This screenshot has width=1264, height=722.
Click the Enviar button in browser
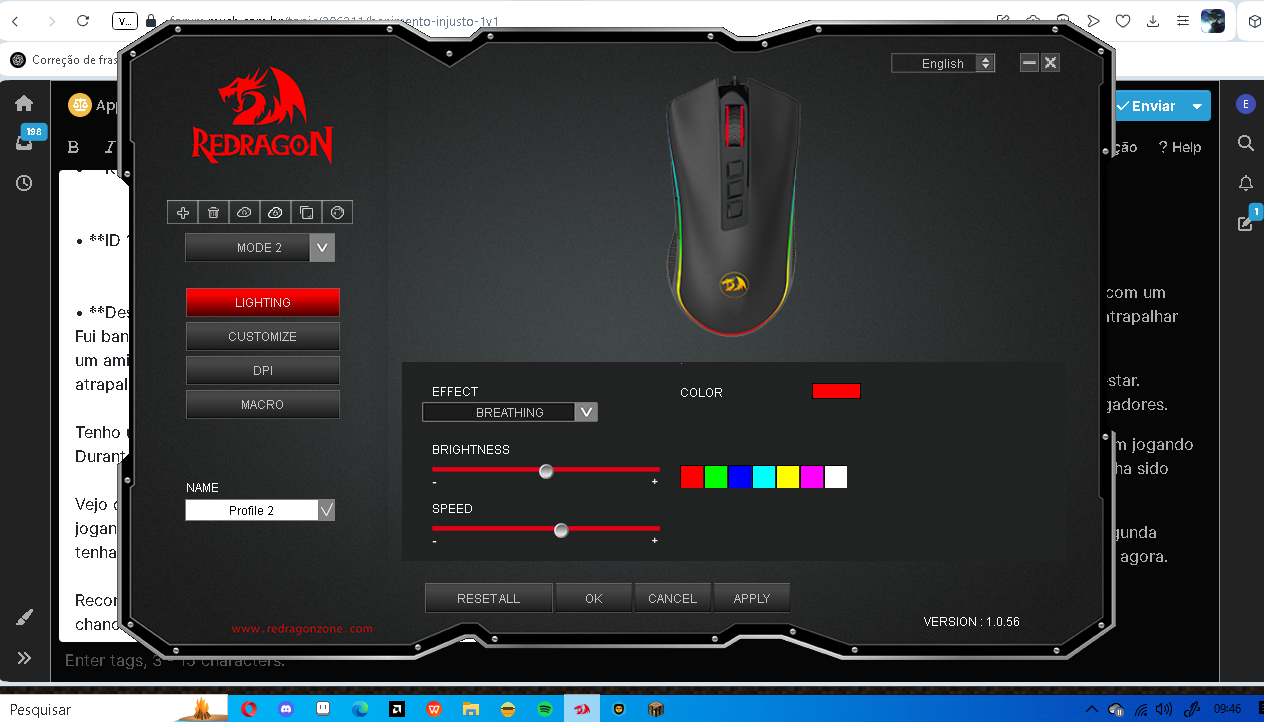coord(1148,106)
